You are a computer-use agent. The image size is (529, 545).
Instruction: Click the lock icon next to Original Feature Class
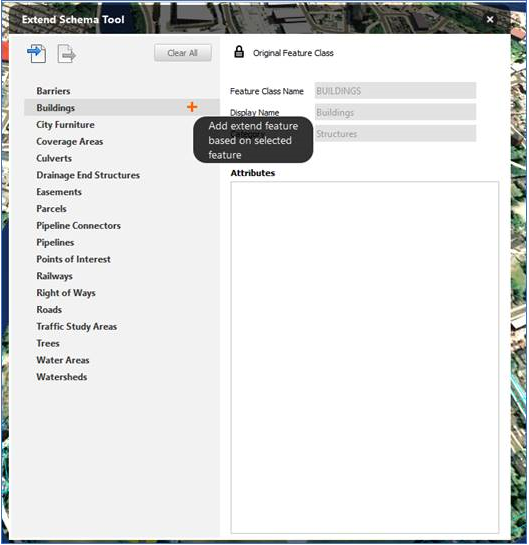(239, 52)
